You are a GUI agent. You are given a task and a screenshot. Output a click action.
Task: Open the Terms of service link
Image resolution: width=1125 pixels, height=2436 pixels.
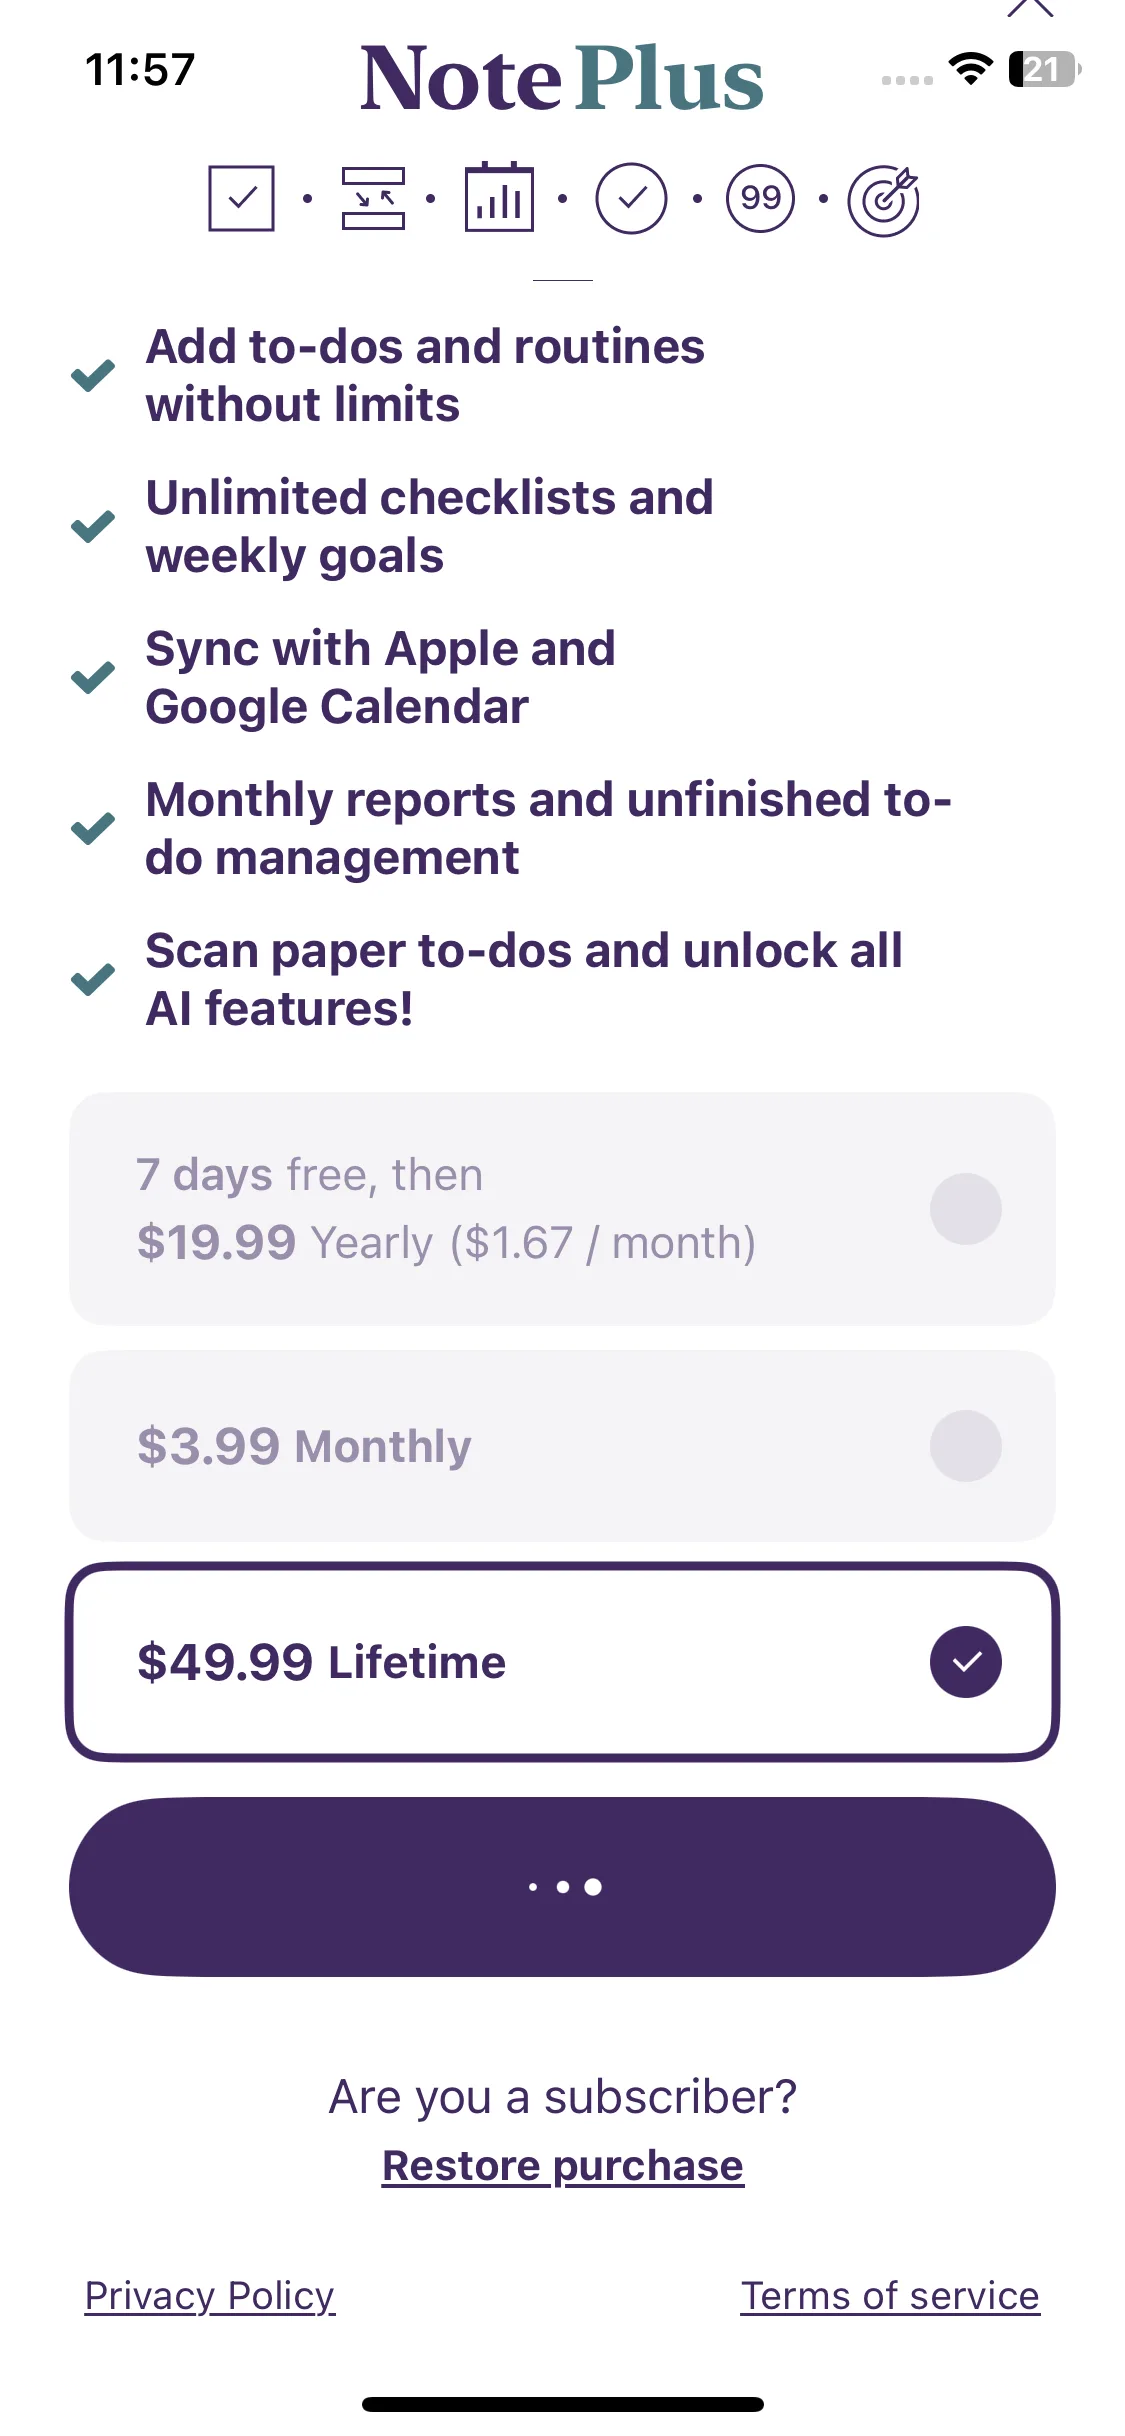[x=889, y=2296]
